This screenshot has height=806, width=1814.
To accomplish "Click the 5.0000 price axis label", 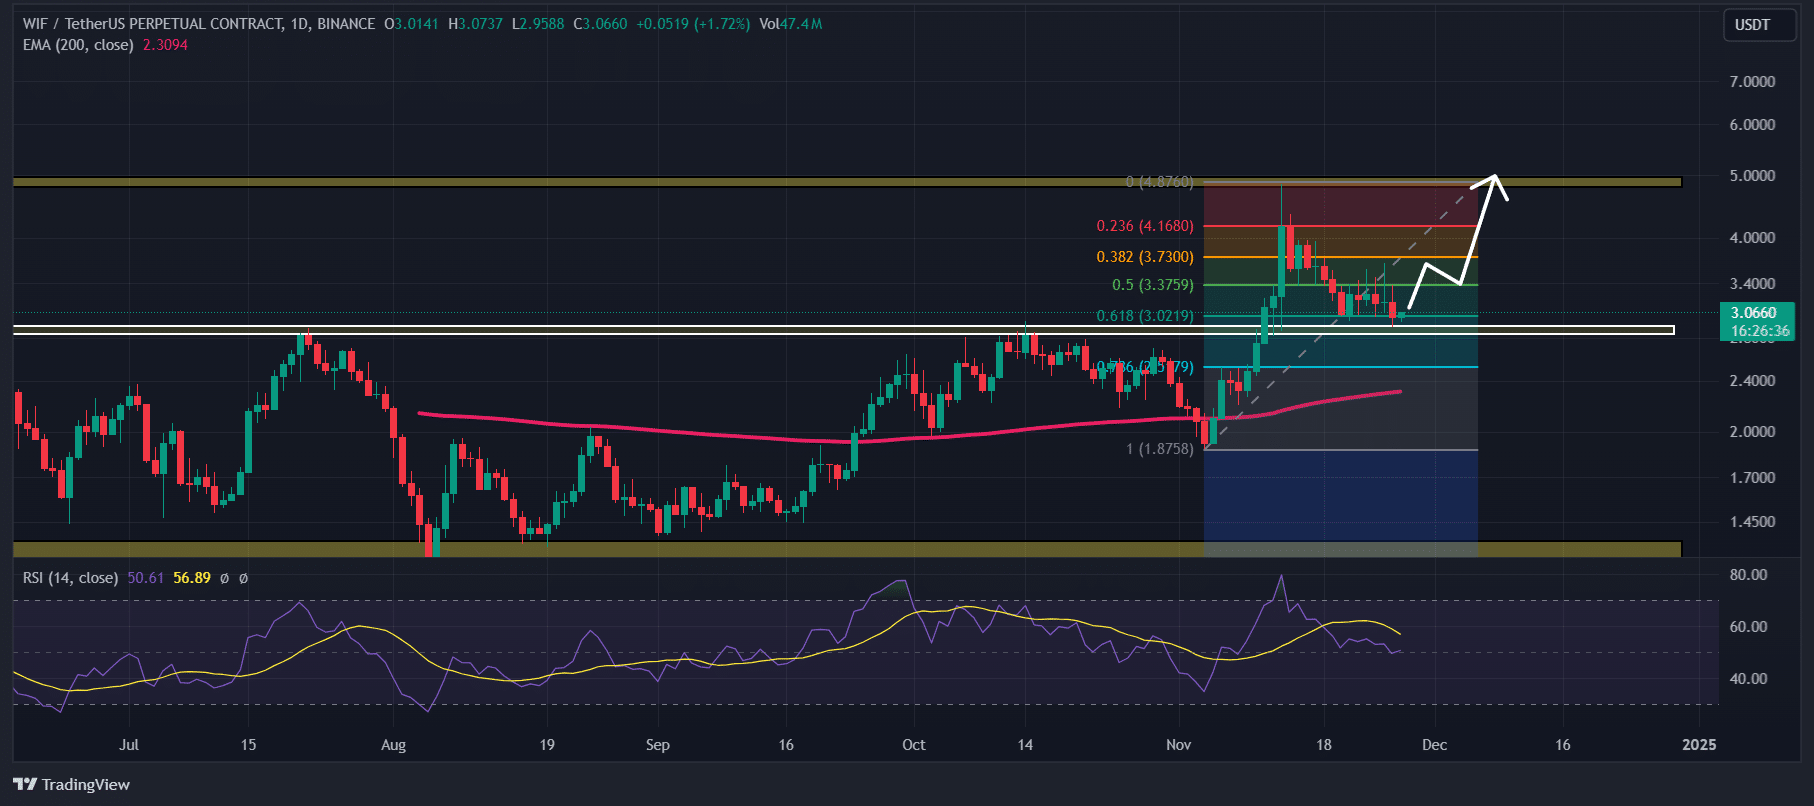I will click(x=1752, y=175).
